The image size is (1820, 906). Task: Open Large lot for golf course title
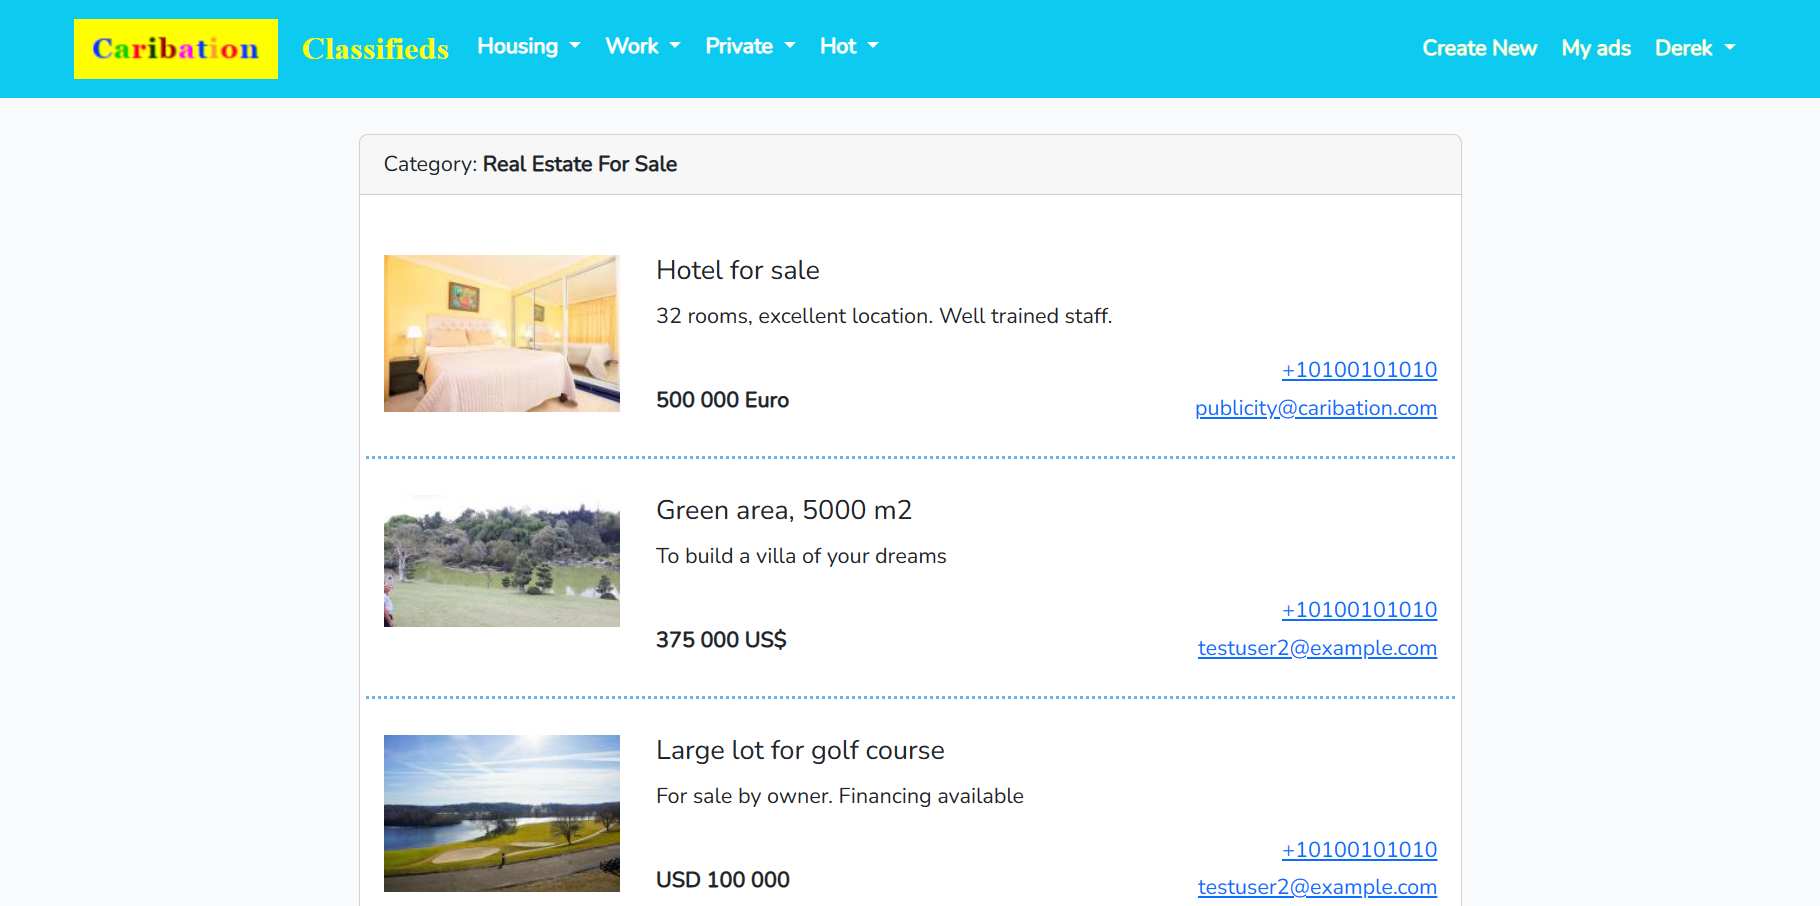pyautogui.click(x=800, y=750)
